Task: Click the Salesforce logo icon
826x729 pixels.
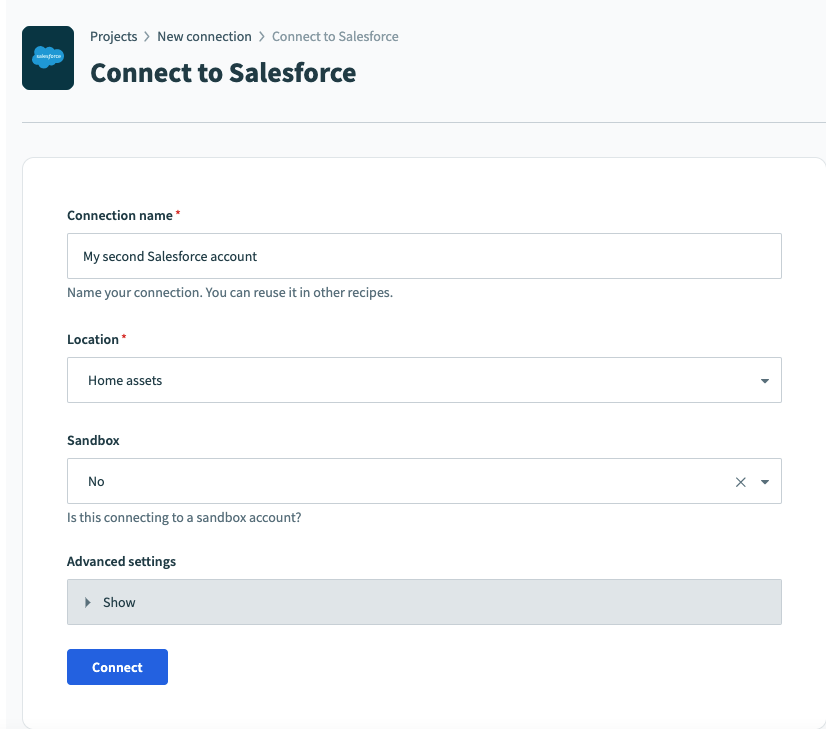Action: (48, 58)
